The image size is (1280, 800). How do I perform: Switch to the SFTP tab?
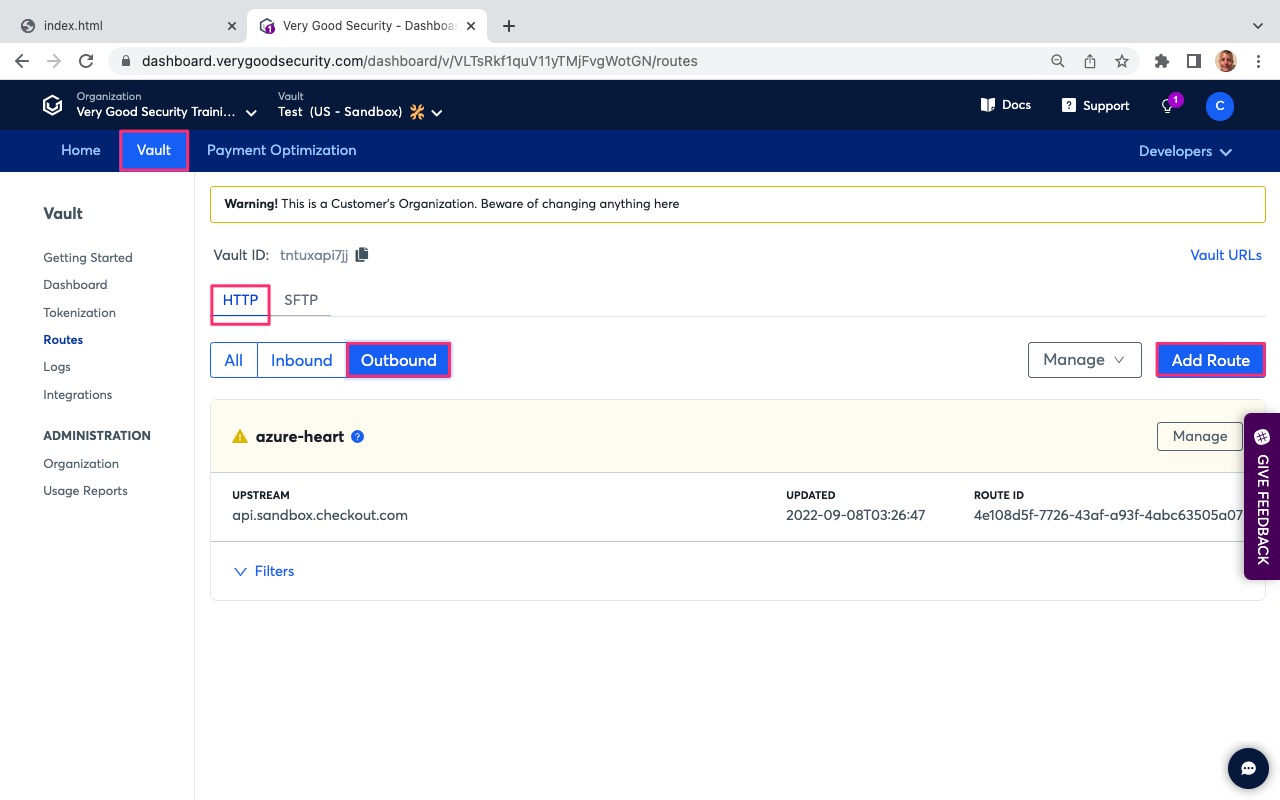pyautogui.click(x=301, y=300)
